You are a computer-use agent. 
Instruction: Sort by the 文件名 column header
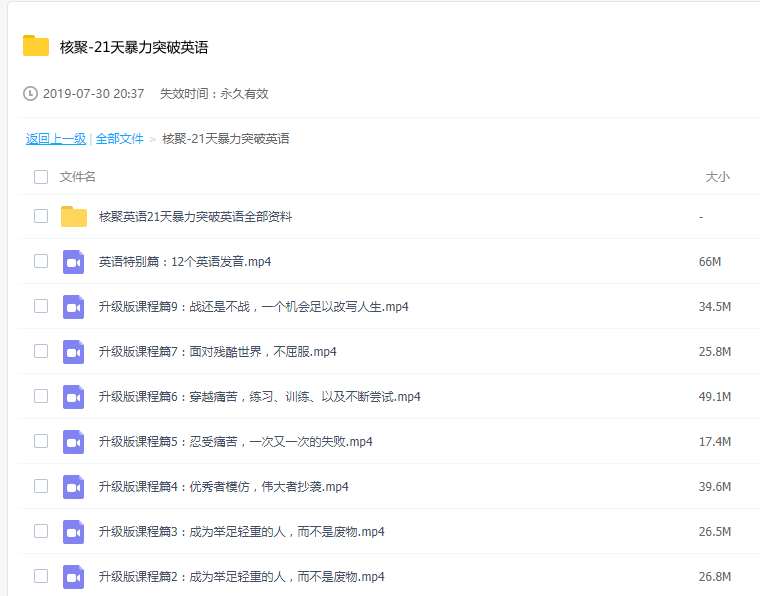[78, 177]
